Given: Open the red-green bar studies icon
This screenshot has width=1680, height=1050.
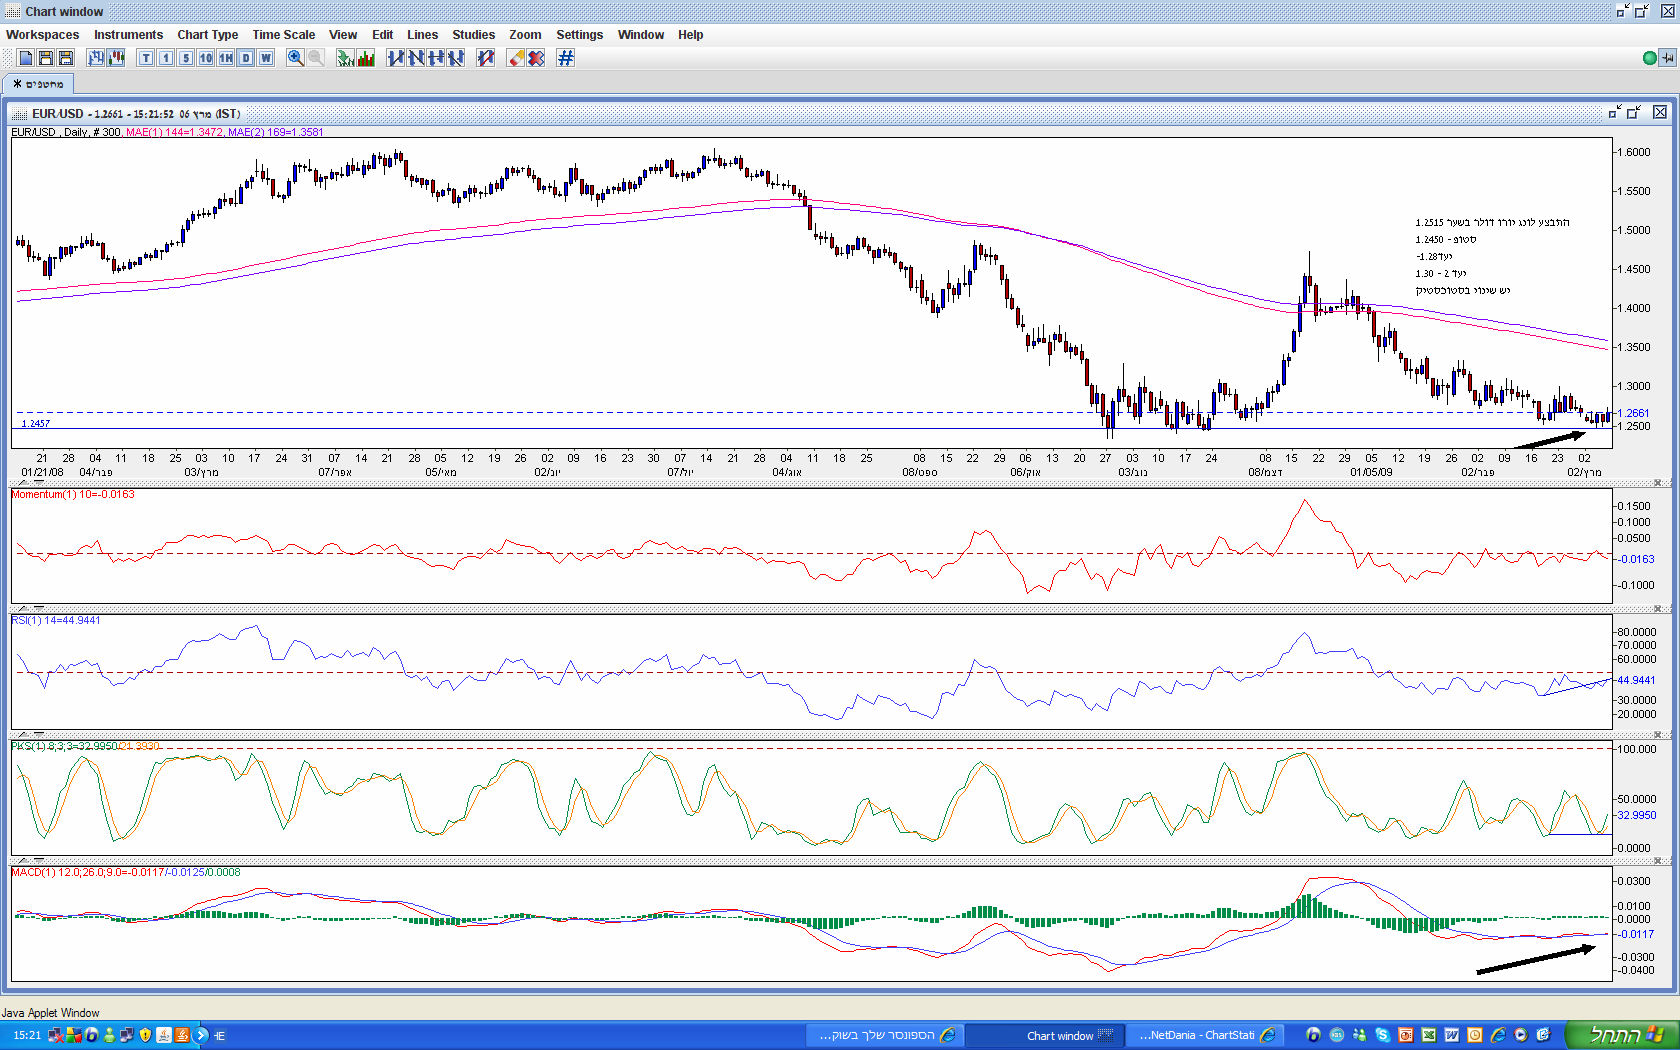Looking at the screenshot, I should (366, 58).
